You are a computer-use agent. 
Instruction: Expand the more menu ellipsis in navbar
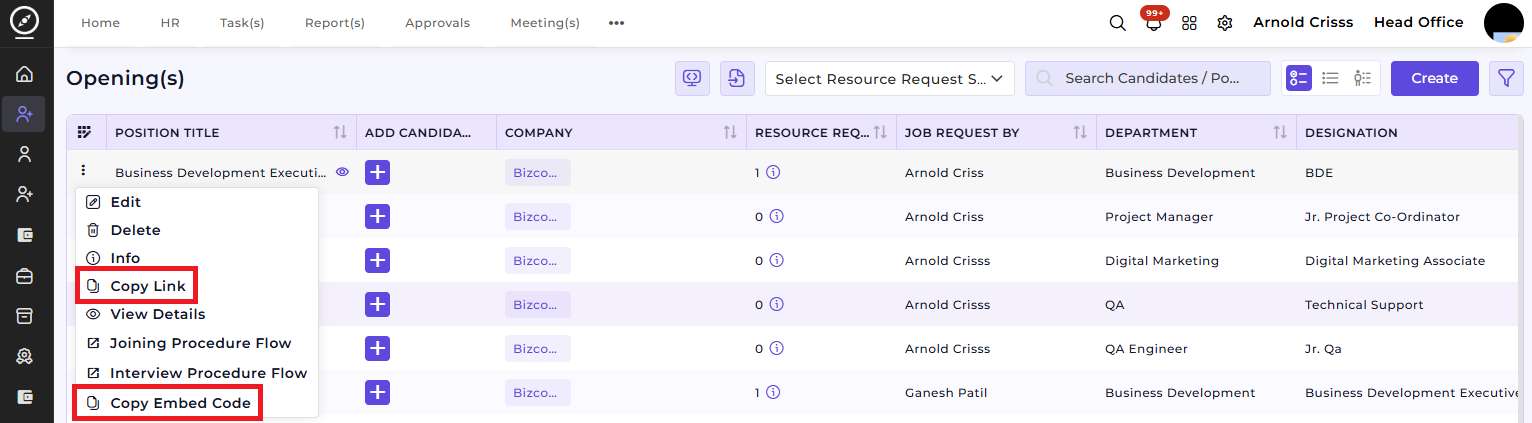(x=616, y=23)
